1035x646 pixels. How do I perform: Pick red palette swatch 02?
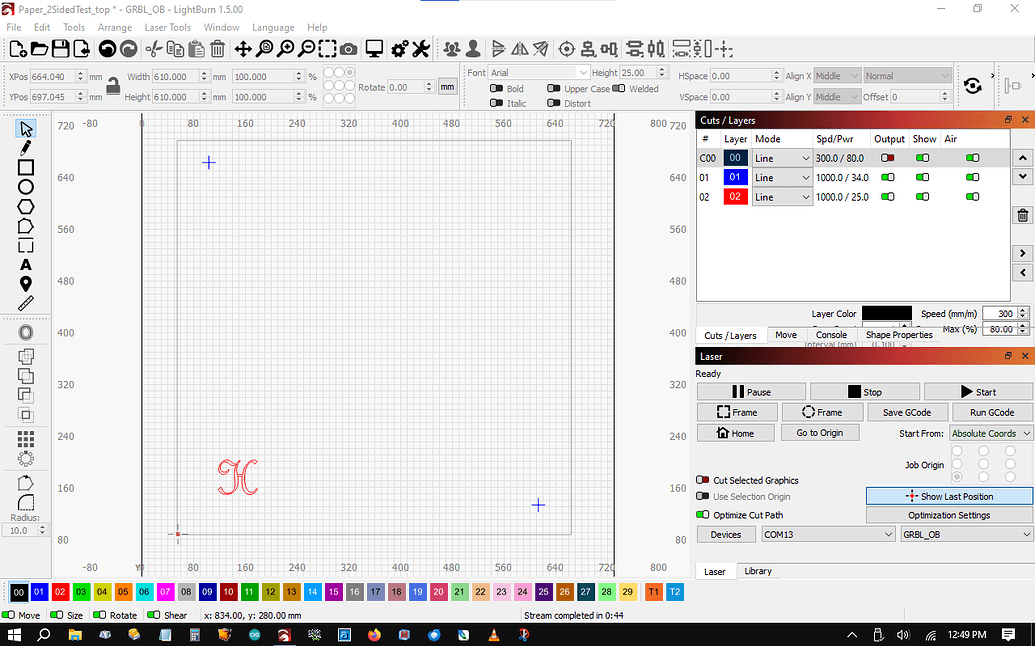[x=60, y=592]
